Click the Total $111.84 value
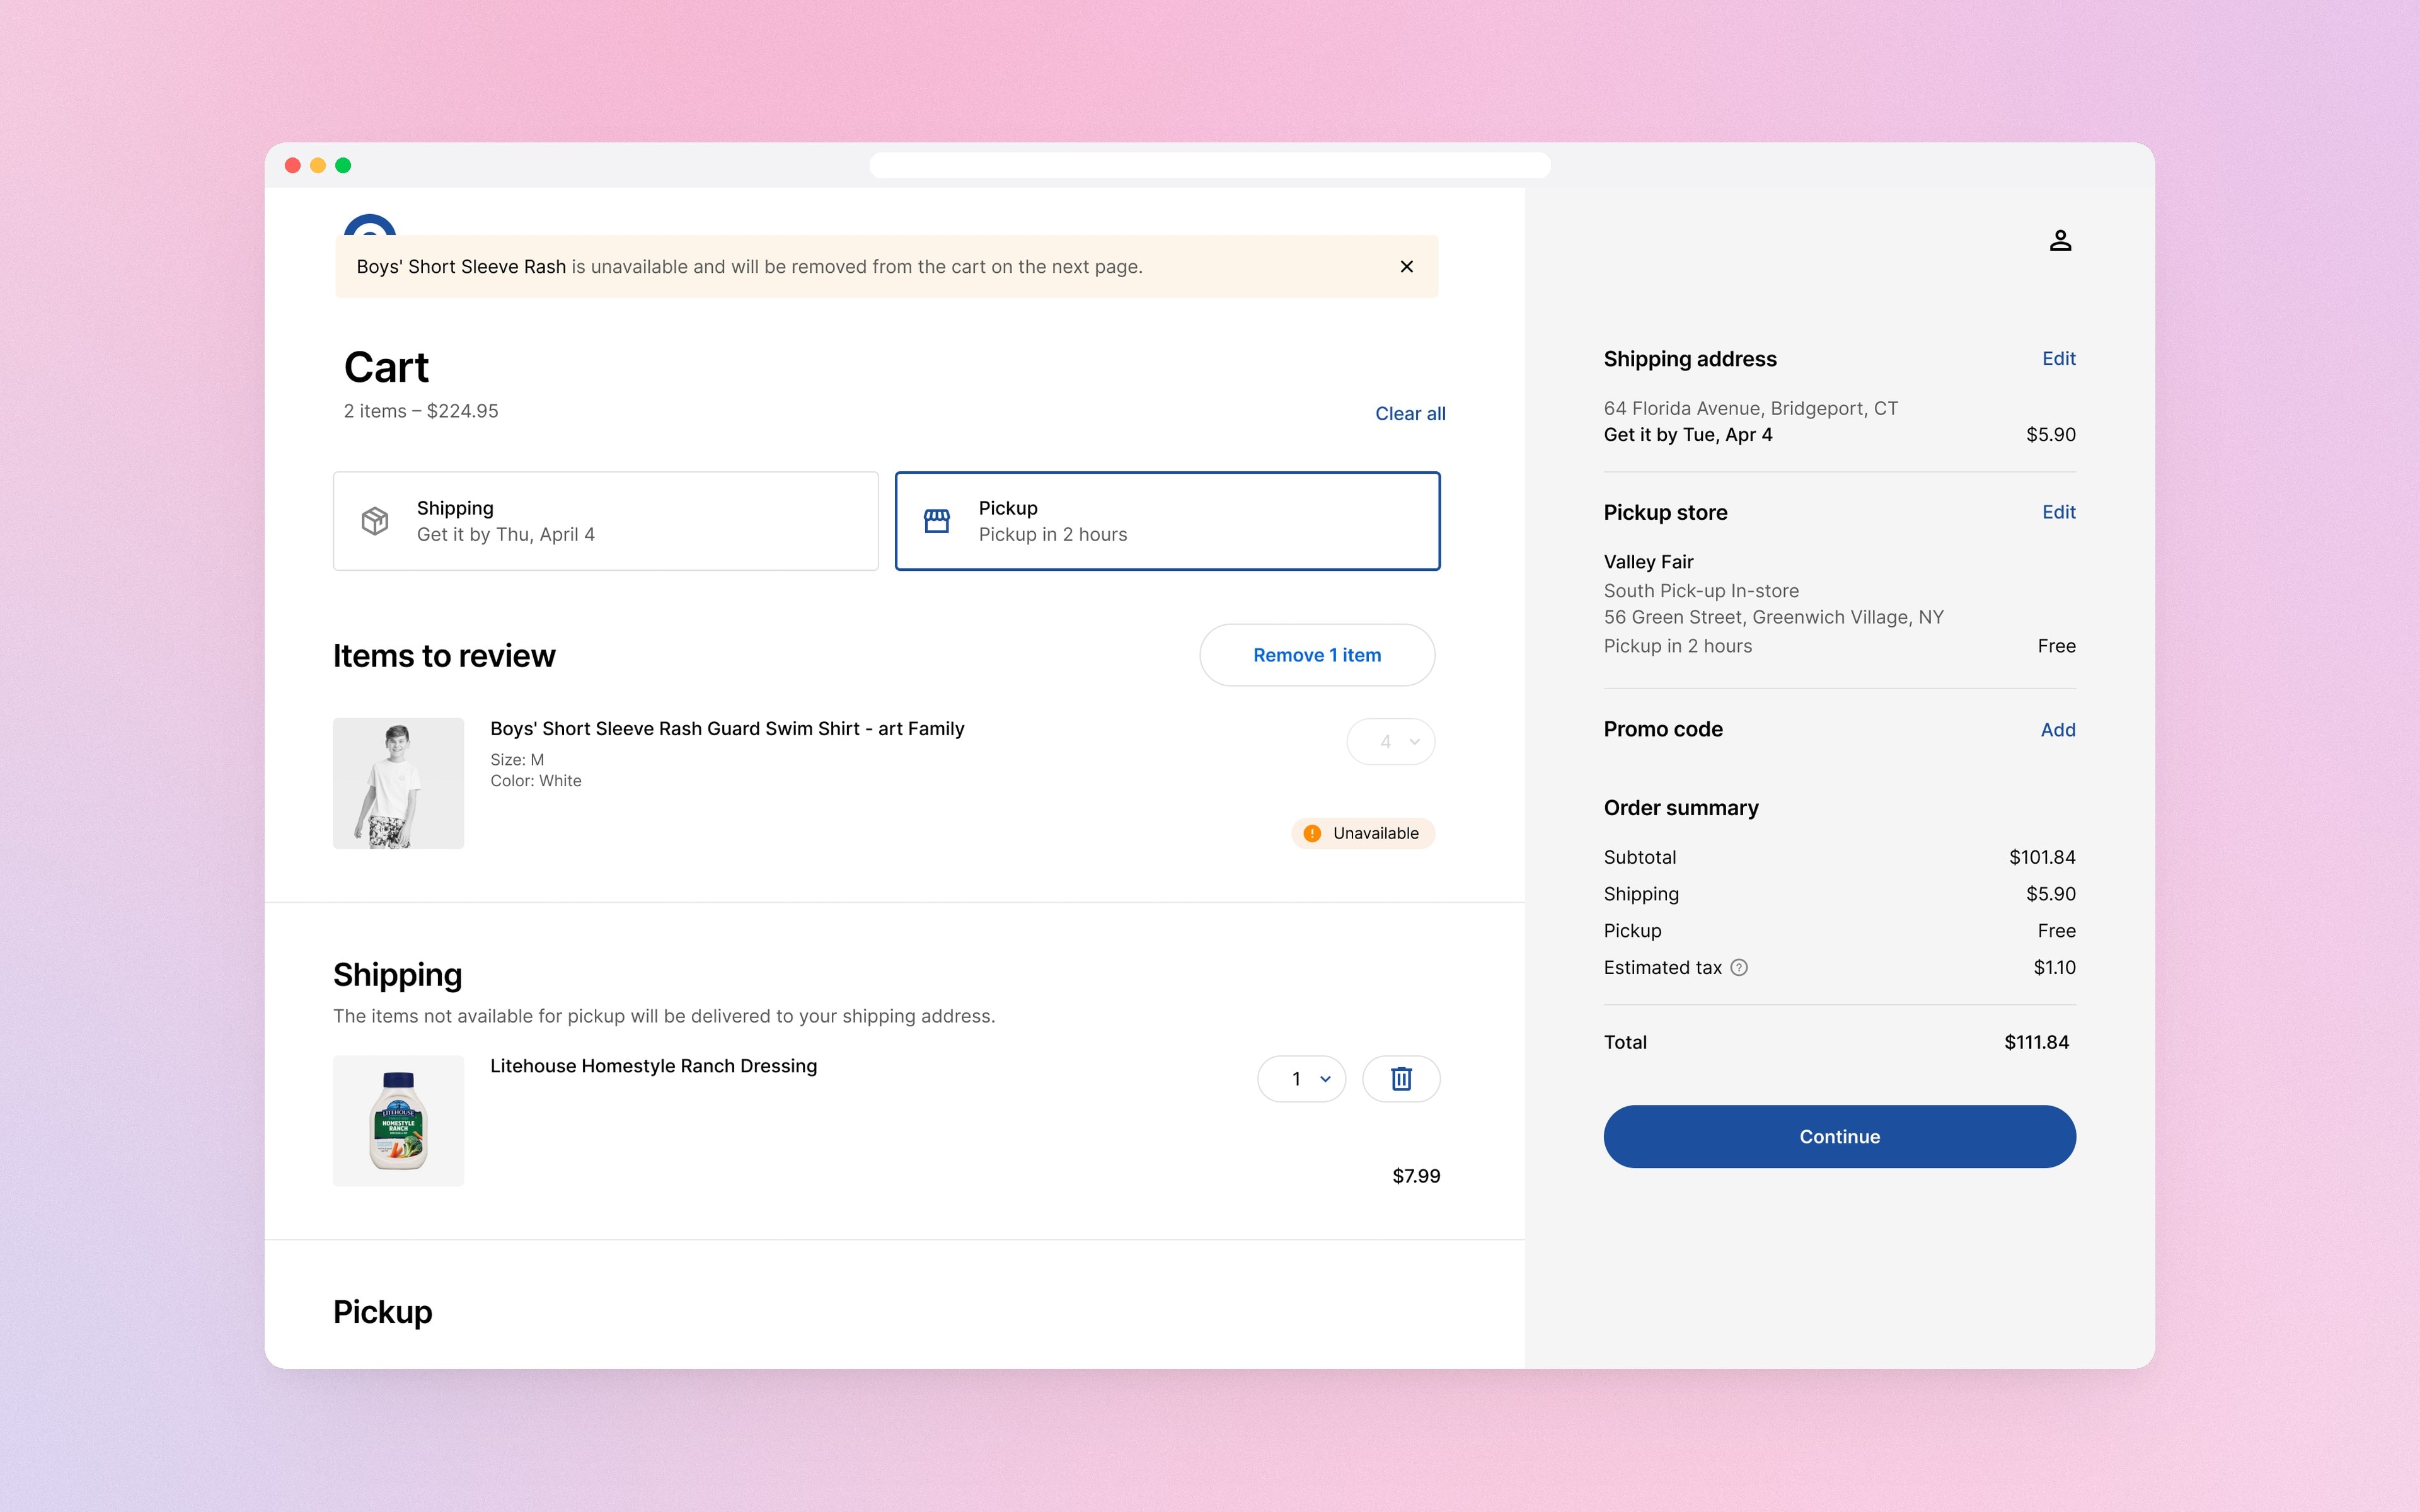2420x1512 pixels. click(x=2036, y=1042)
